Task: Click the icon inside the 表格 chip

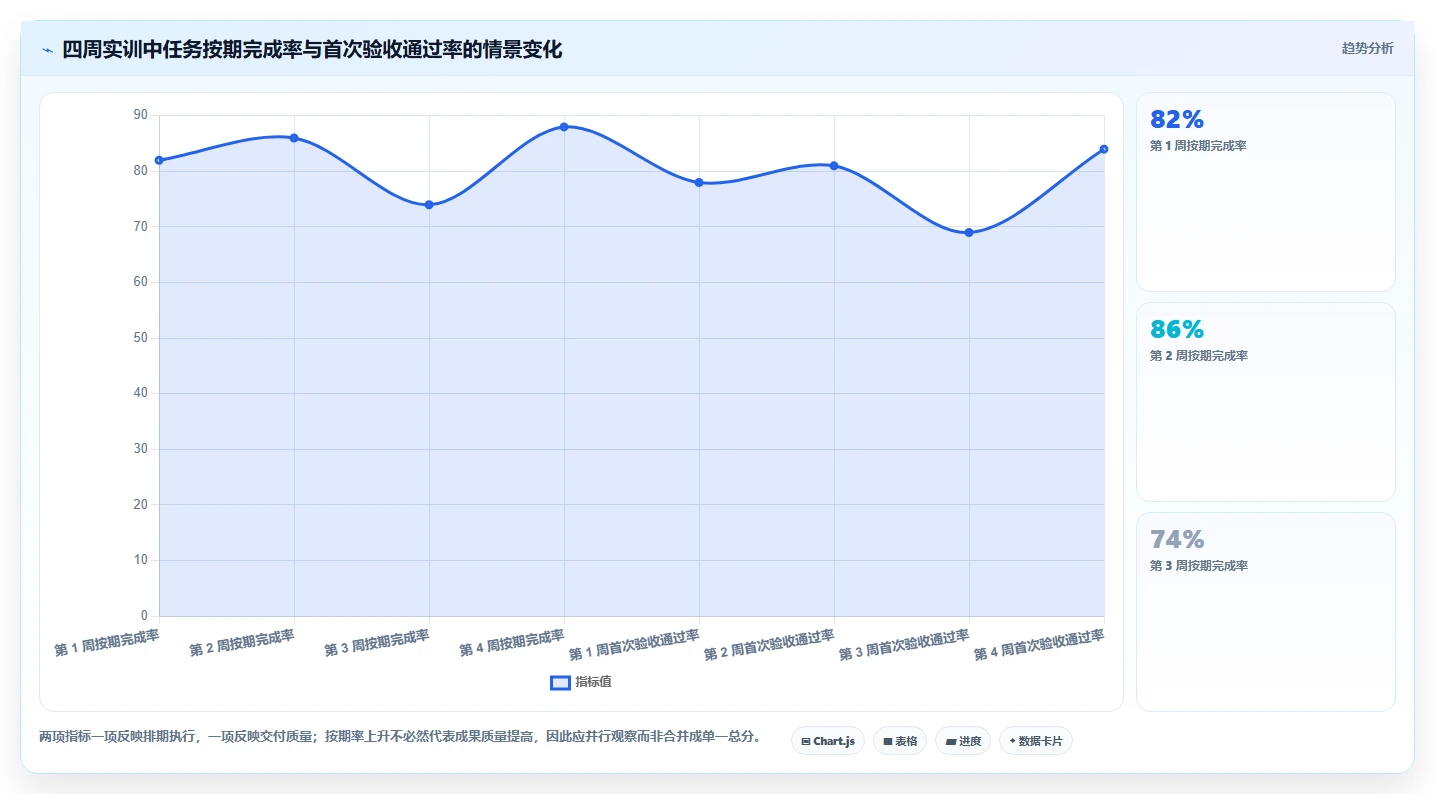Action: coord(888,742)
